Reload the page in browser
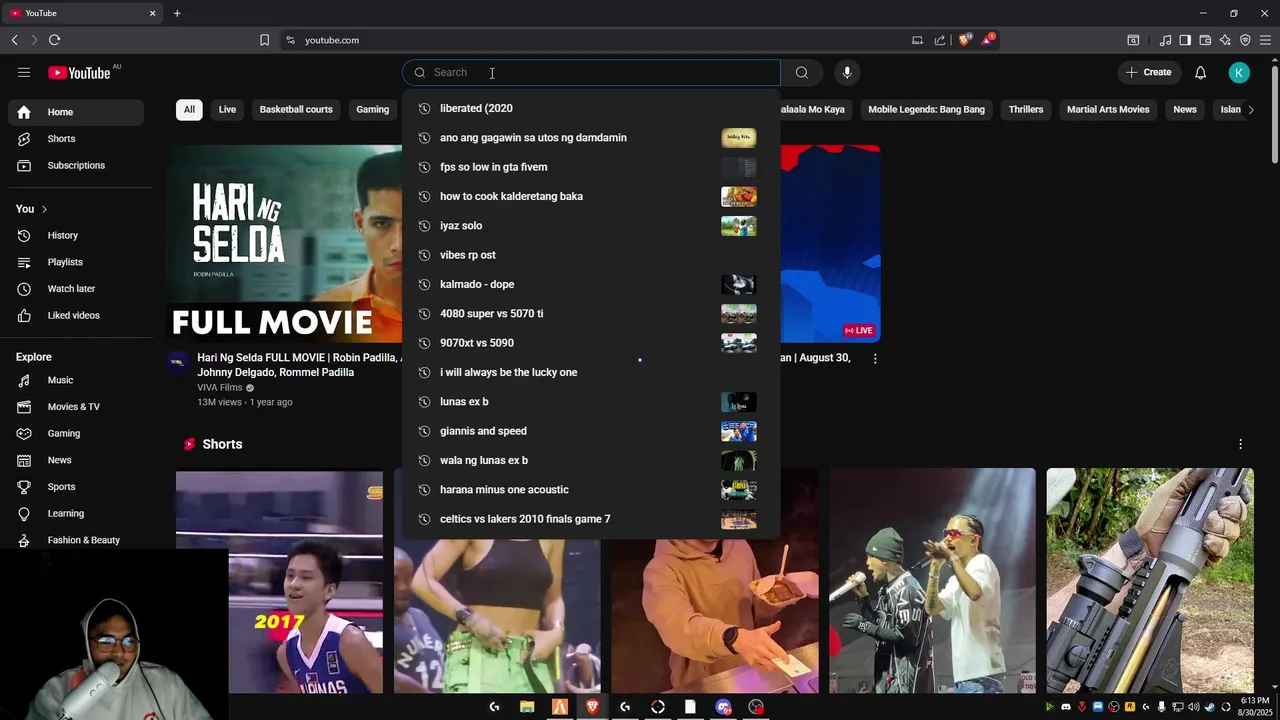This screenshot has width=1280, height=720. (x=54, y=40)
